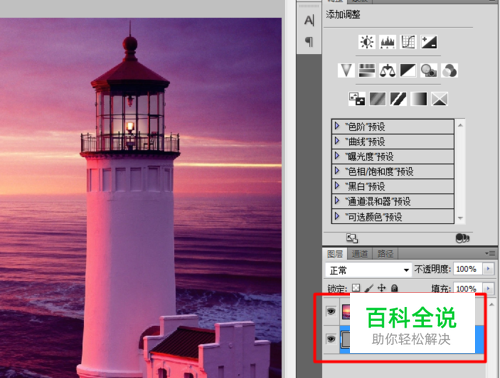Viewport: 500px width, 378px height.
Task: Hide the selected bottom layer's eye
Action: pyautogui.click(x=331, y=339)
